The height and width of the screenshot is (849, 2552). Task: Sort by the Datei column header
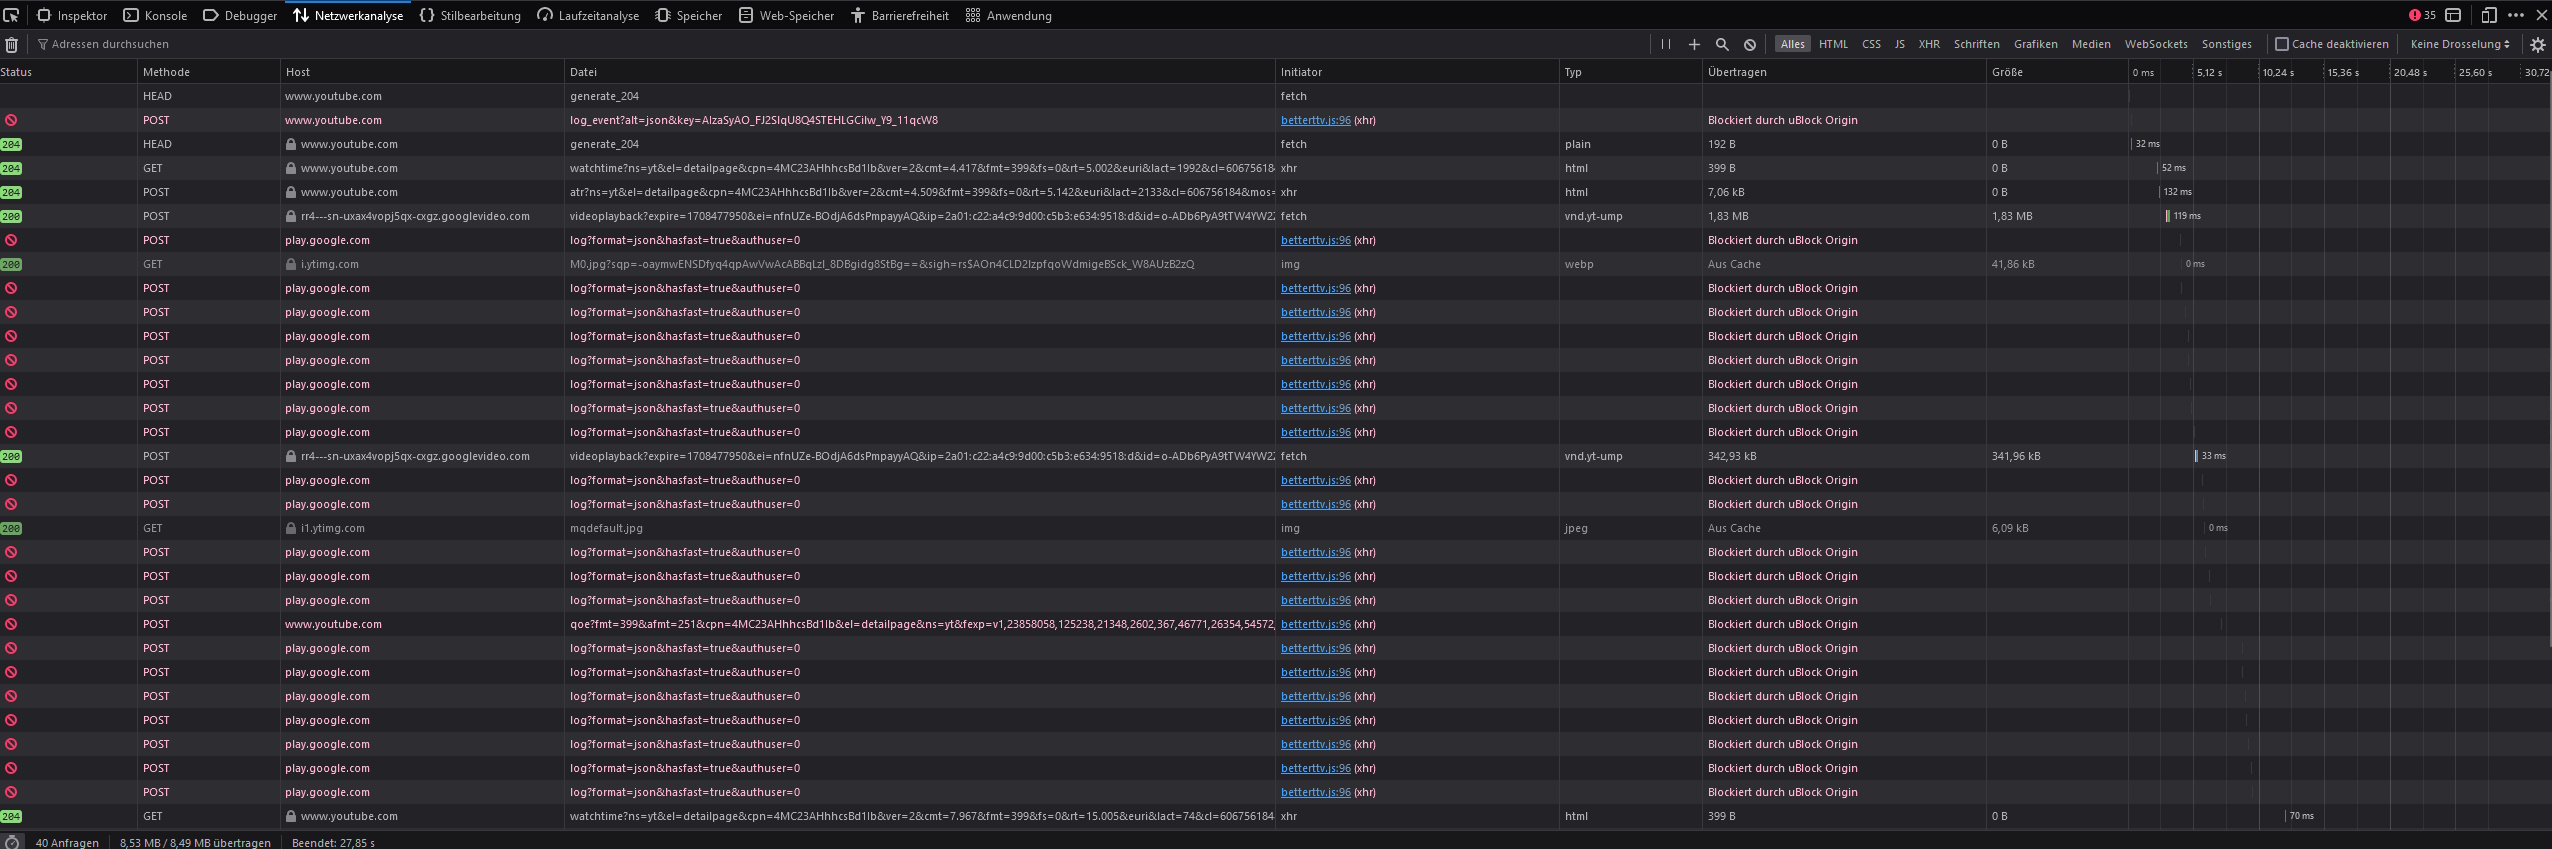(920, 72)
